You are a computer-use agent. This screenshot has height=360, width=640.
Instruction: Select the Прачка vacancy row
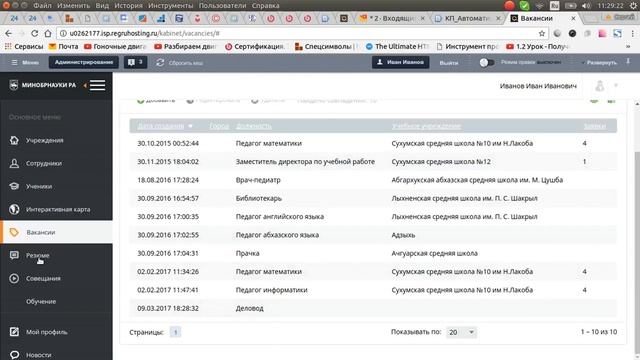click(373, 253)
